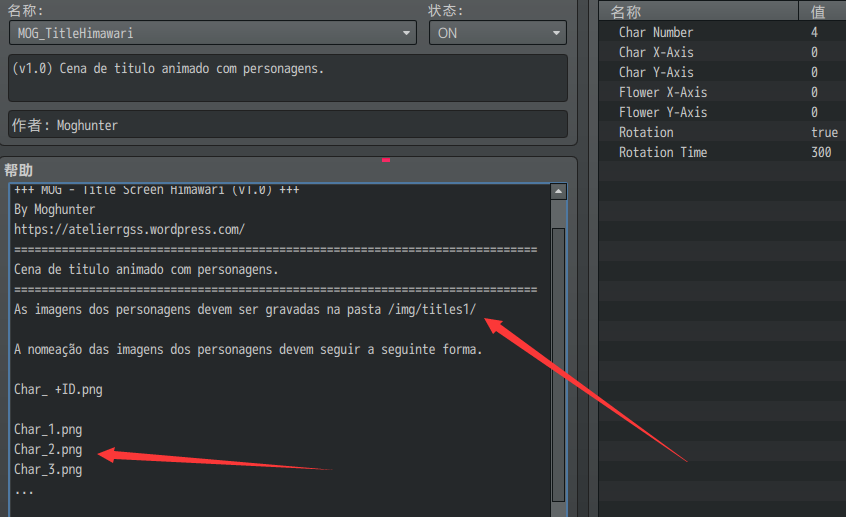The width and height of the screenshot is (846, 517).
Task: Click the Char_1.png line in help text
Action: pos(48,430)
